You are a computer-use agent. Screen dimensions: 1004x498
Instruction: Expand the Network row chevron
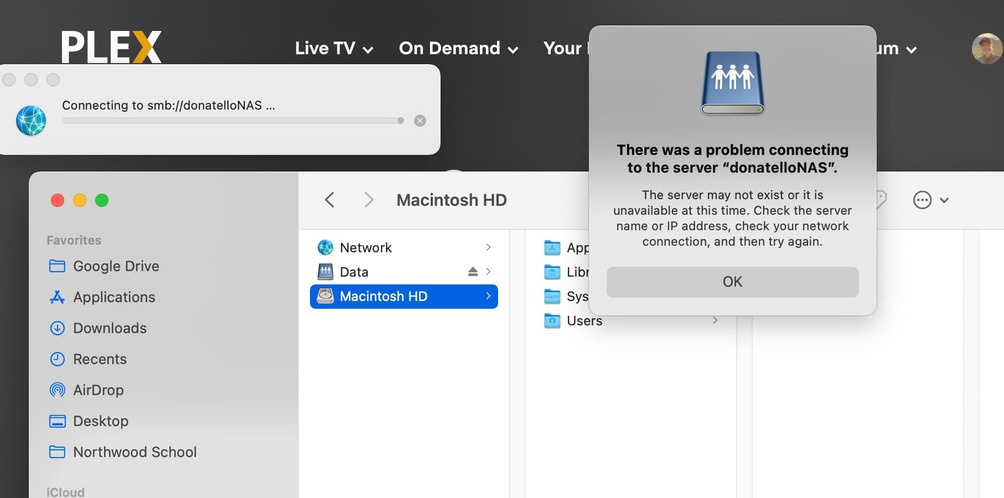[x=489, y=247]
